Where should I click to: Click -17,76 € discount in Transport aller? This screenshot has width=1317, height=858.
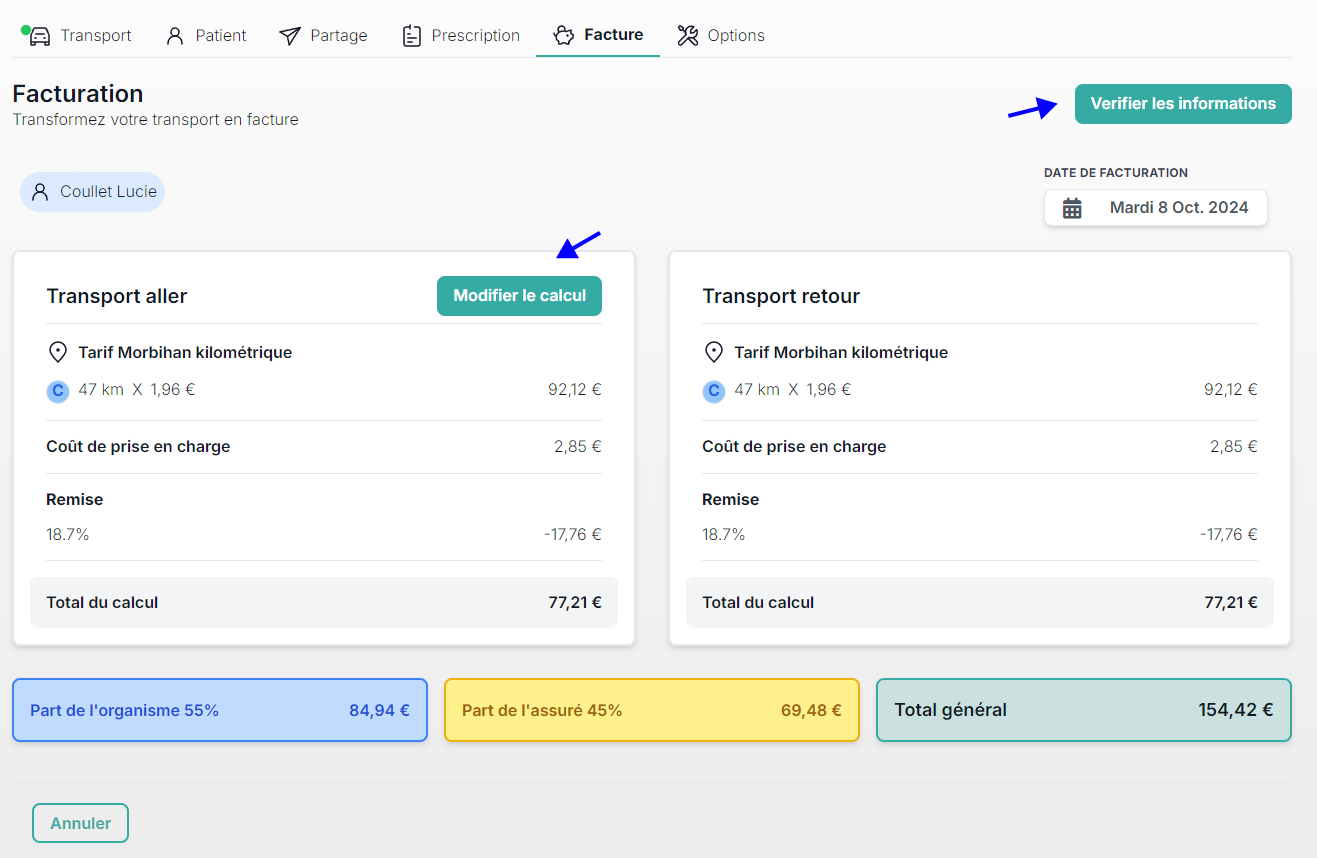pyautogui.click(x=573, y=535)
